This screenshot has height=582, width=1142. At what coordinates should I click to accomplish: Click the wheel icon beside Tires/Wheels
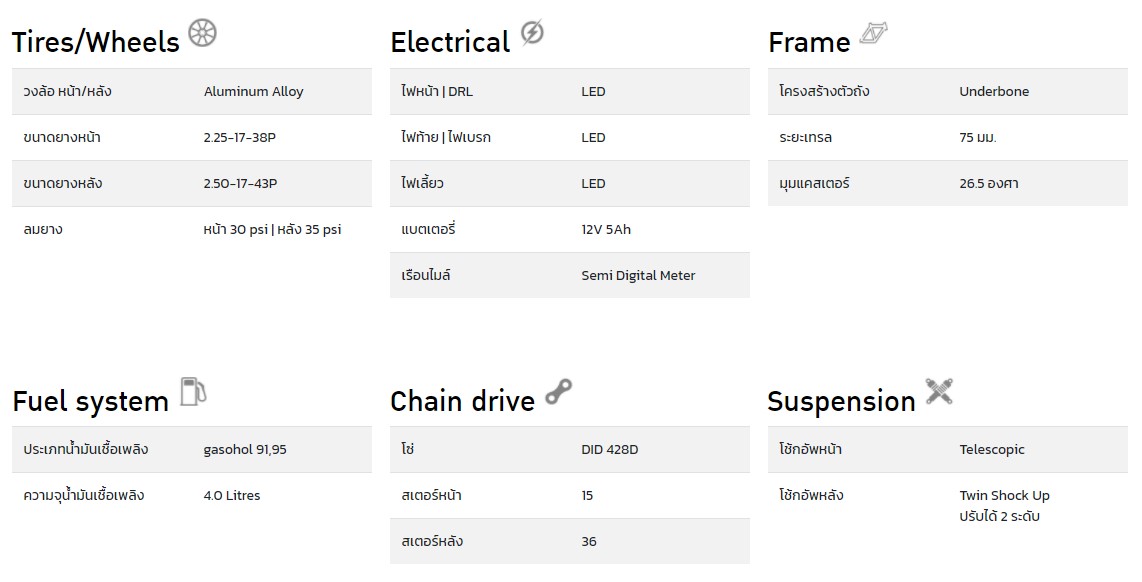click(202, 33)
